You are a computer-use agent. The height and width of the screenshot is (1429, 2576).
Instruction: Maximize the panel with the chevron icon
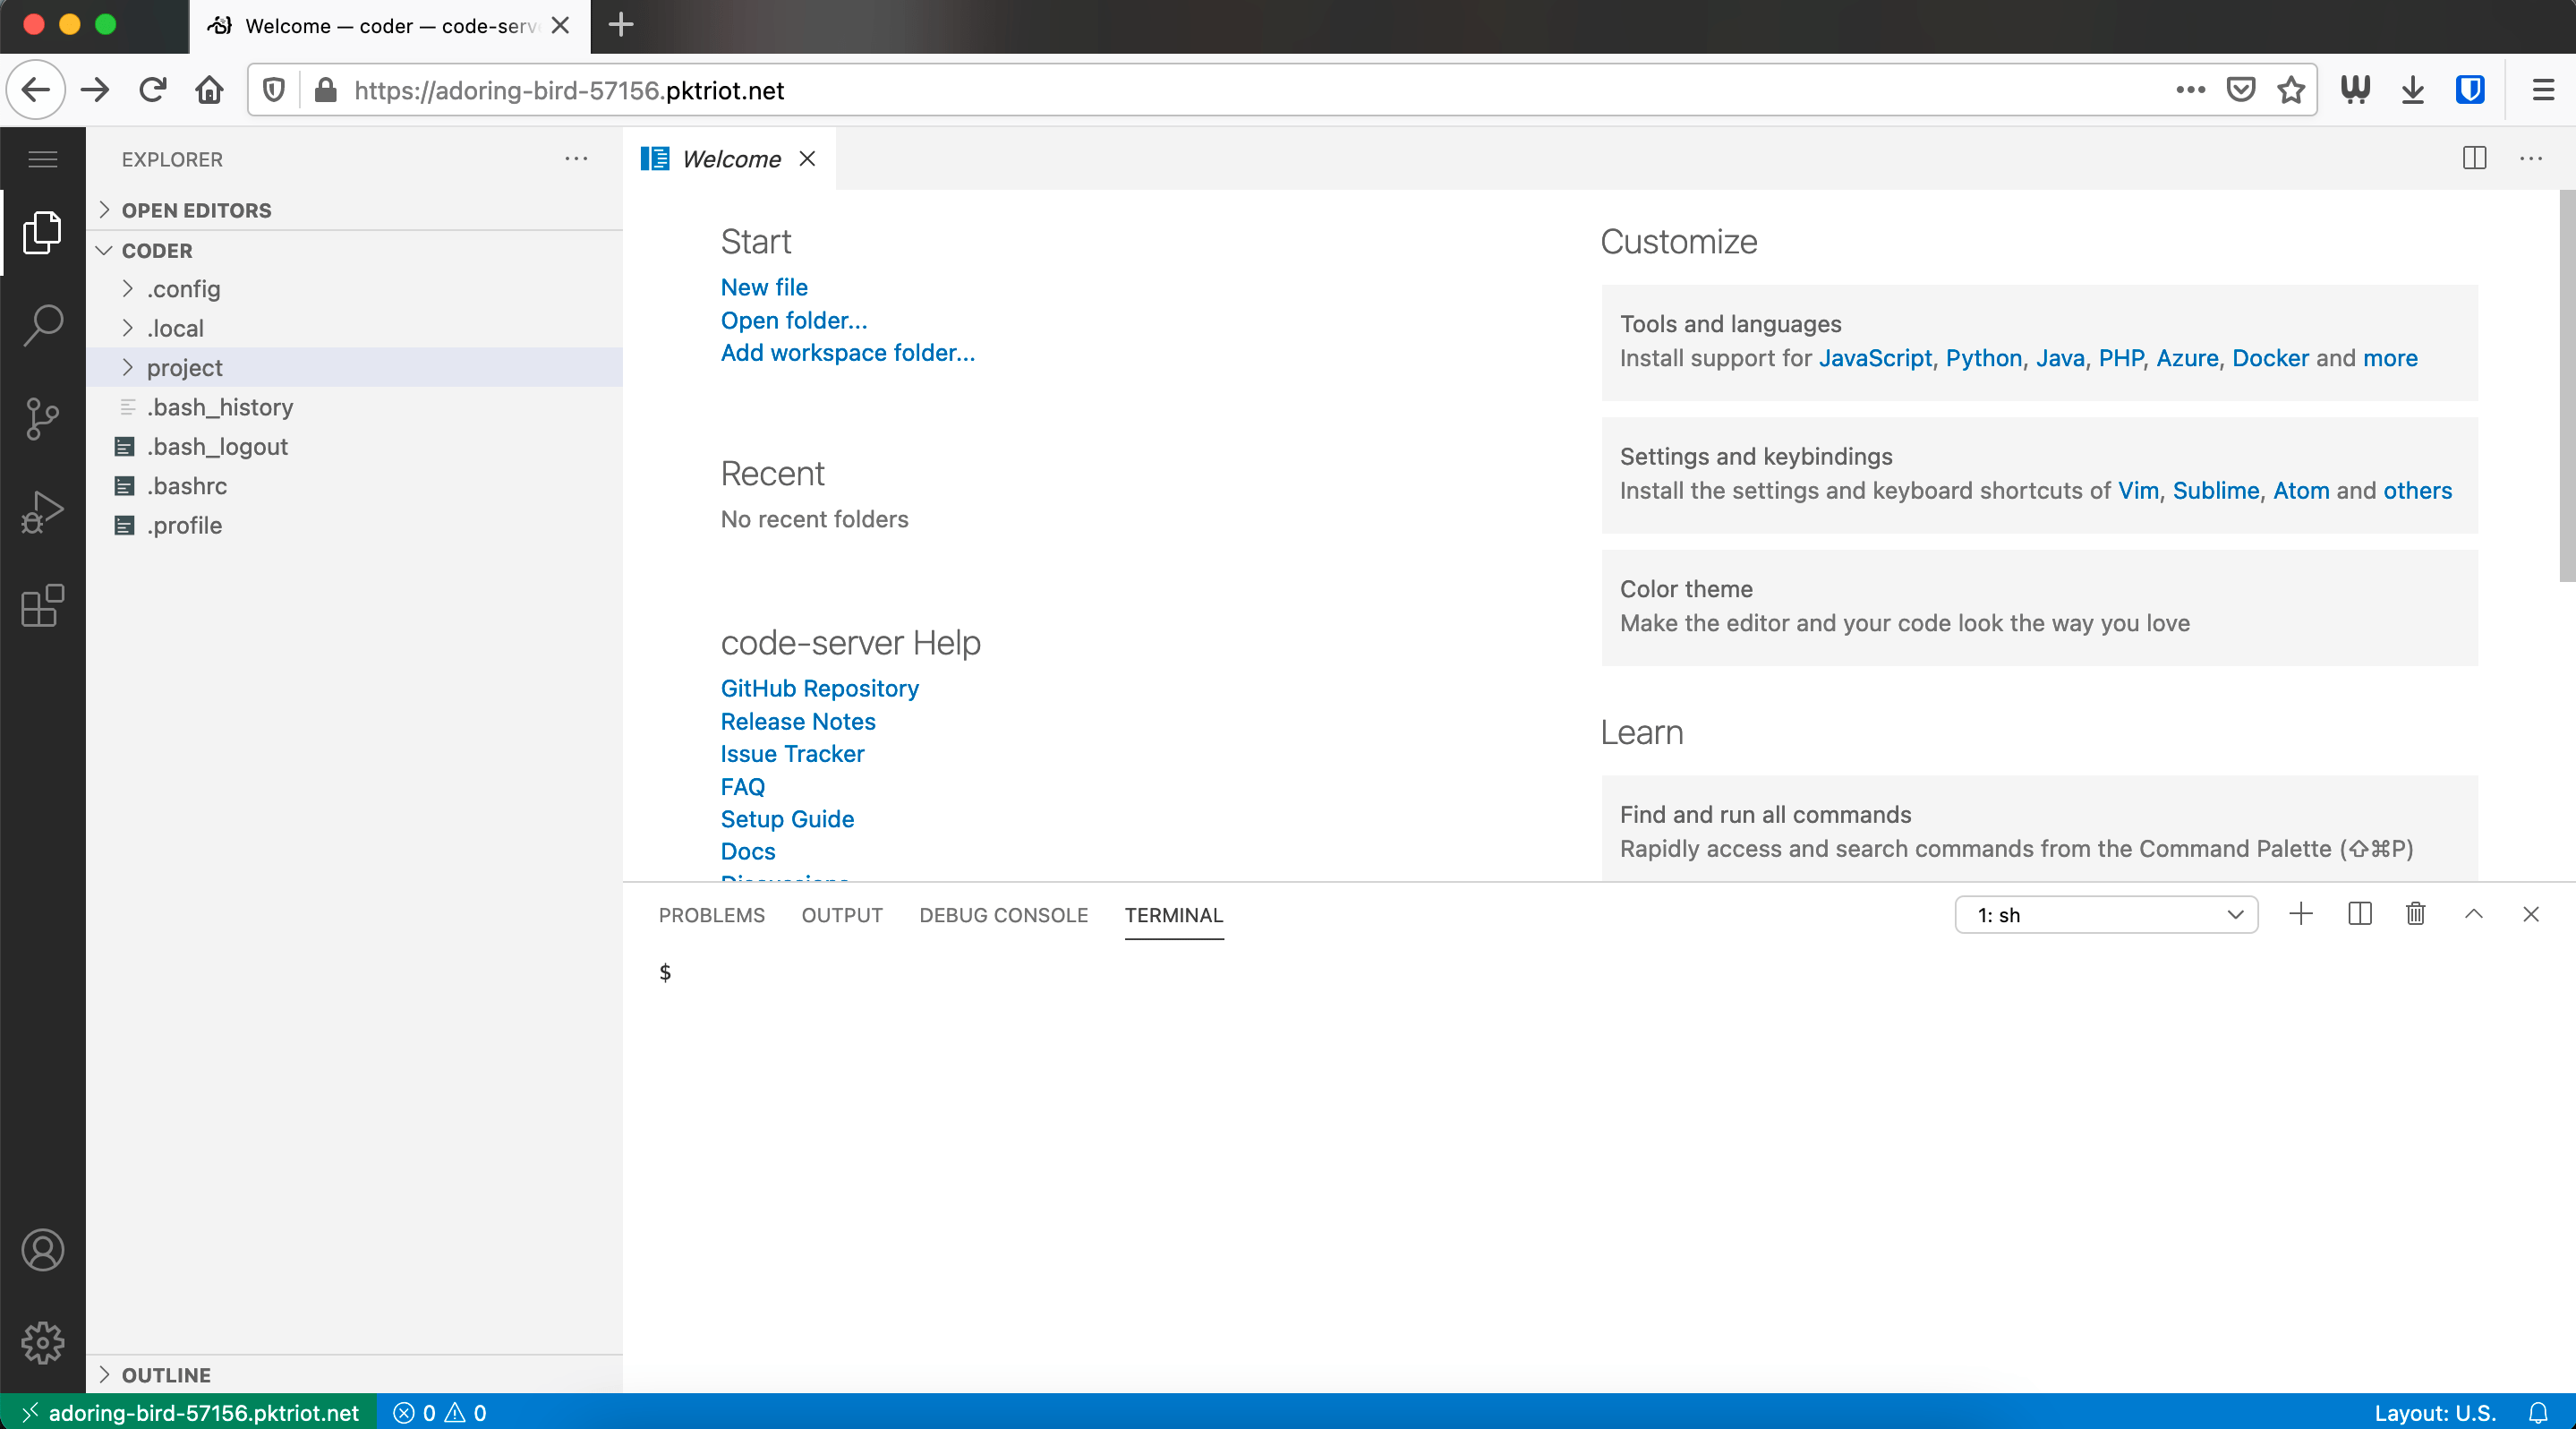pos(2473,914)
